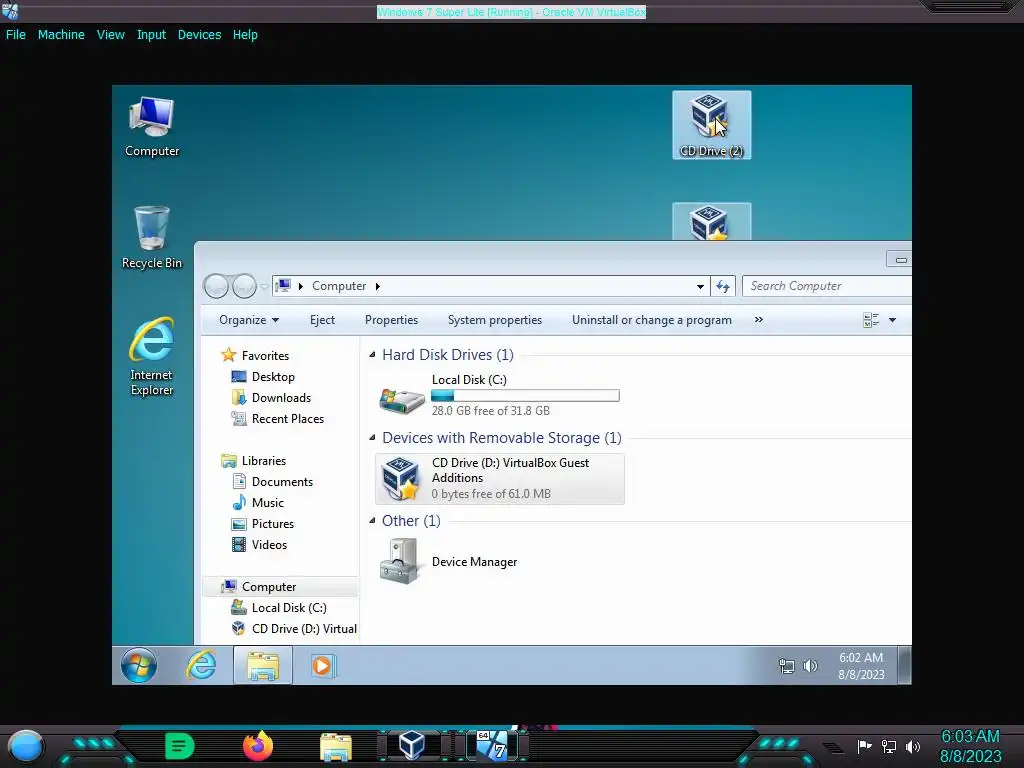Click the Windows 7 VM host taskbar icon

click(x=492, y=745)
